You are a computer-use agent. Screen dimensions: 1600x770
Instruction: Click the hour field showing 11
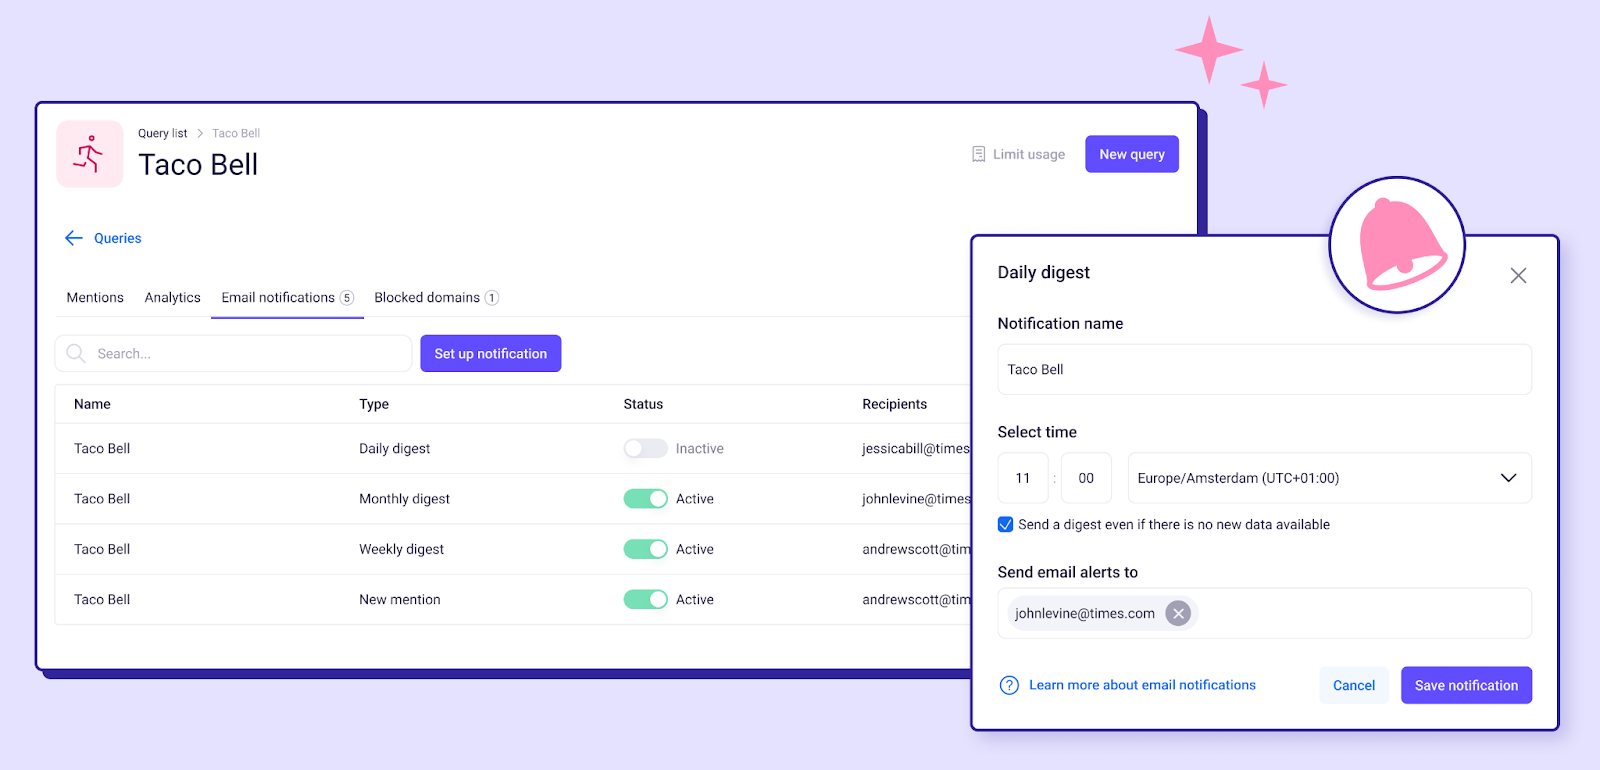point(1023,478)
